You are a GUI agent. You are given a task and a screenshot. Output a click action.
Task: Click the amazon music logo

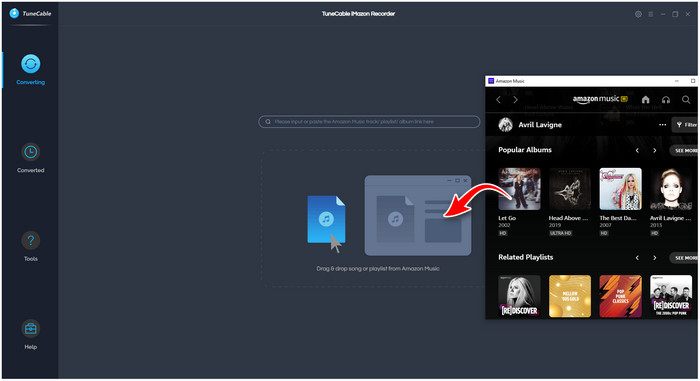click(600, 99)
